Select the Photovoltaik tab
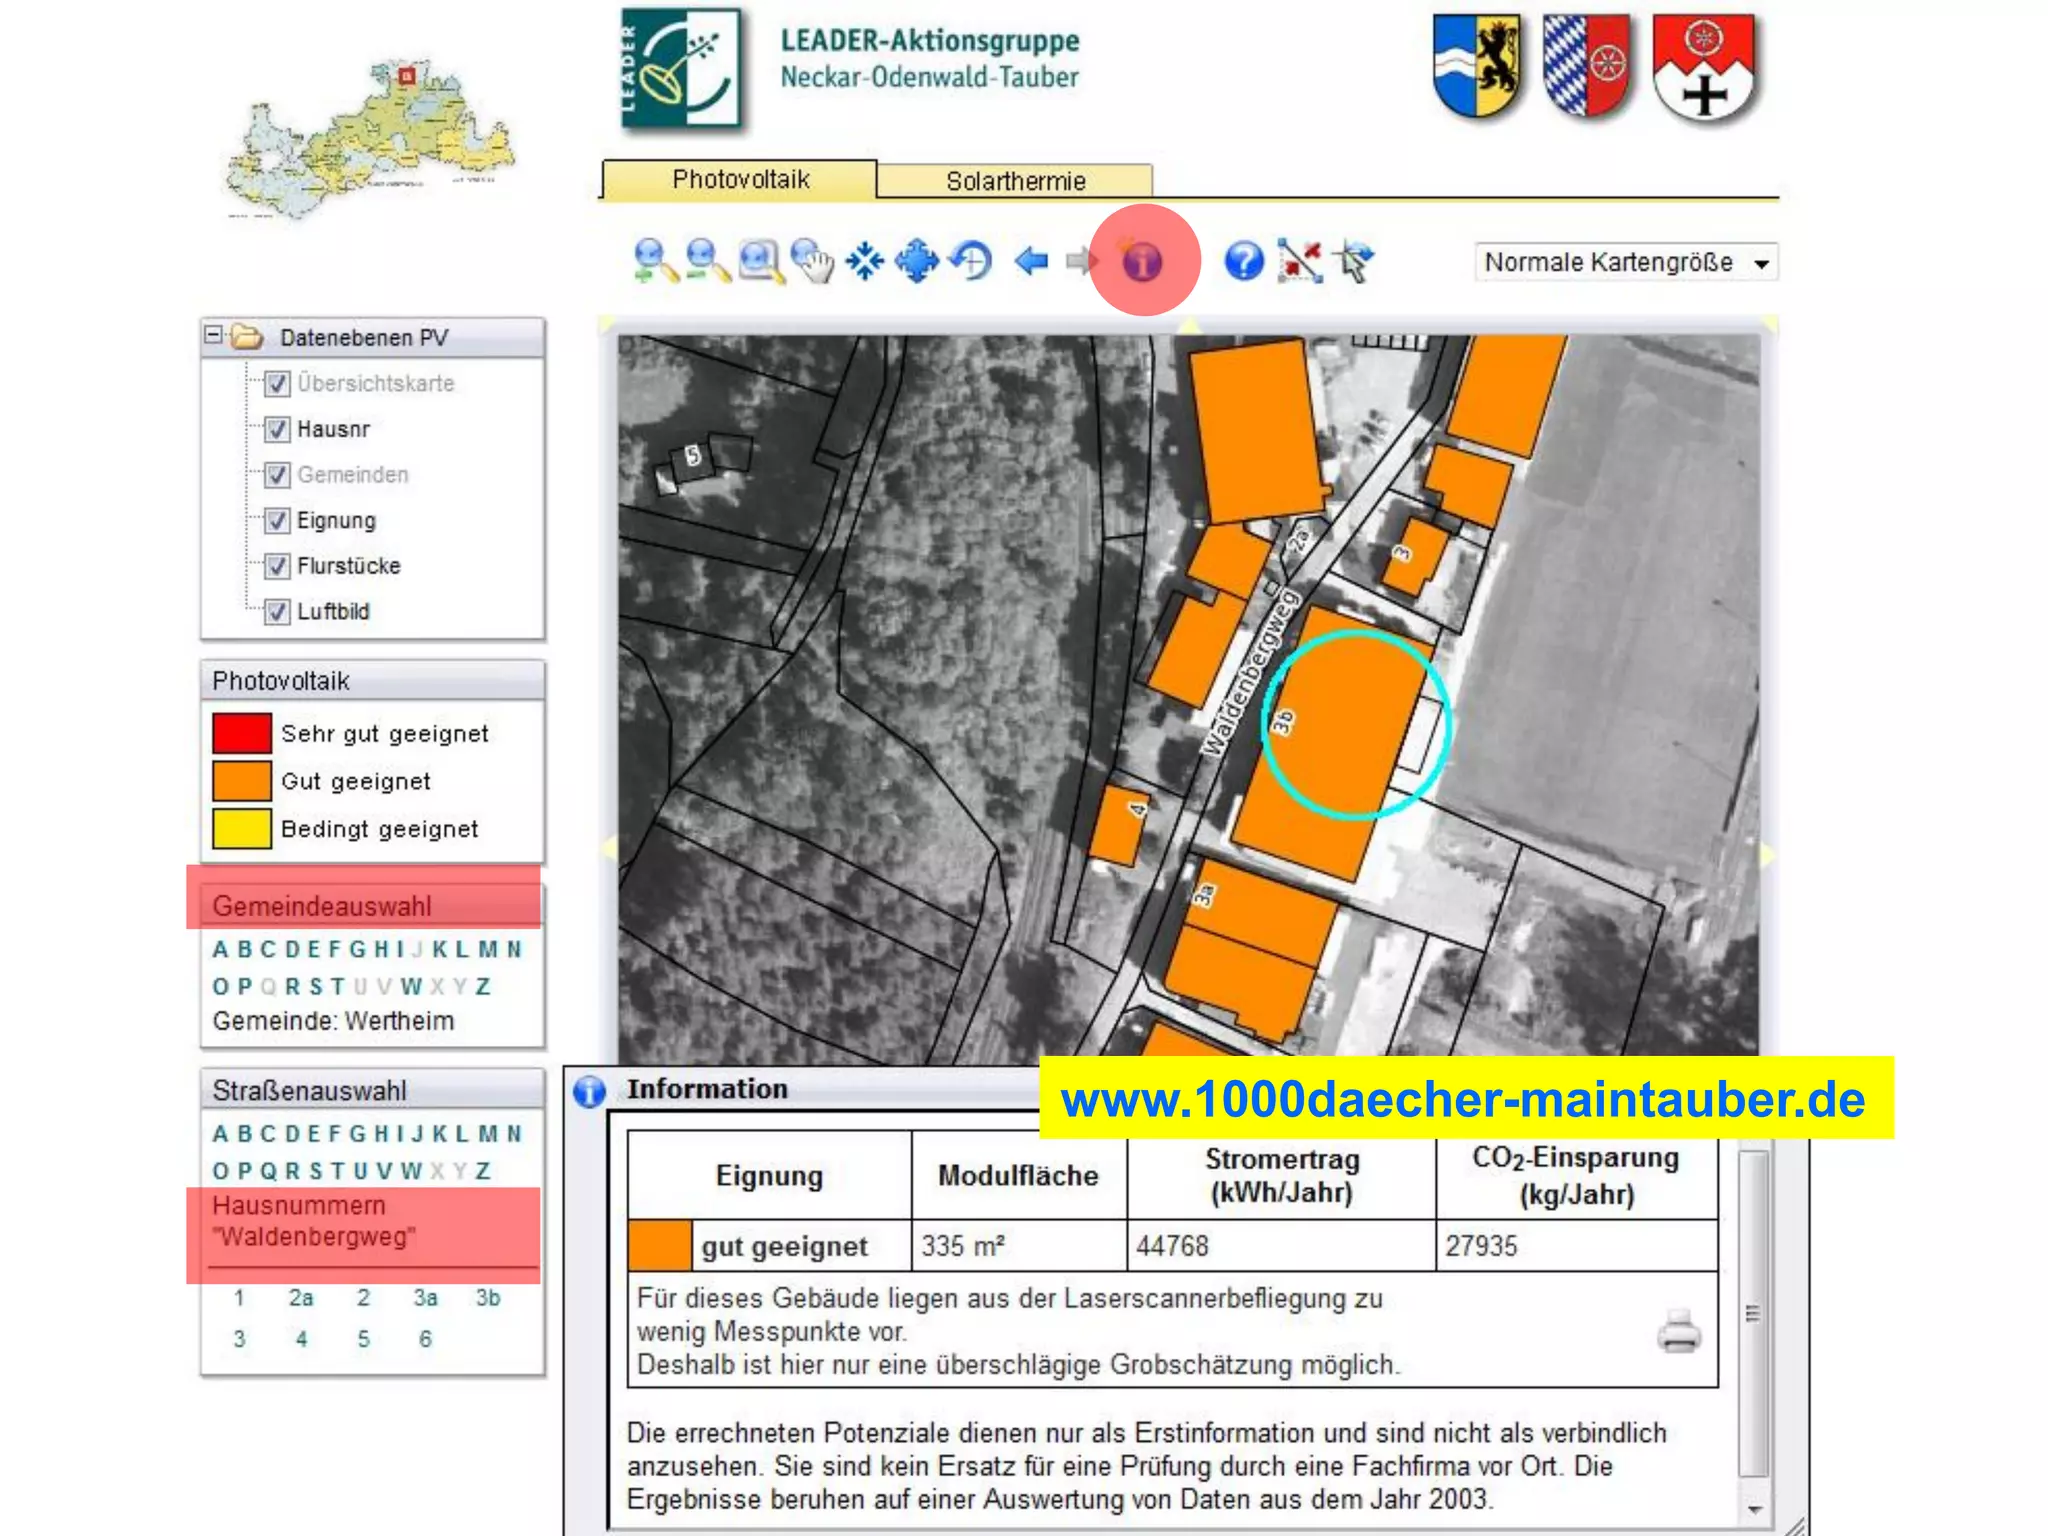This screenshot has height=1536, width=2048. tap(740, 179)
